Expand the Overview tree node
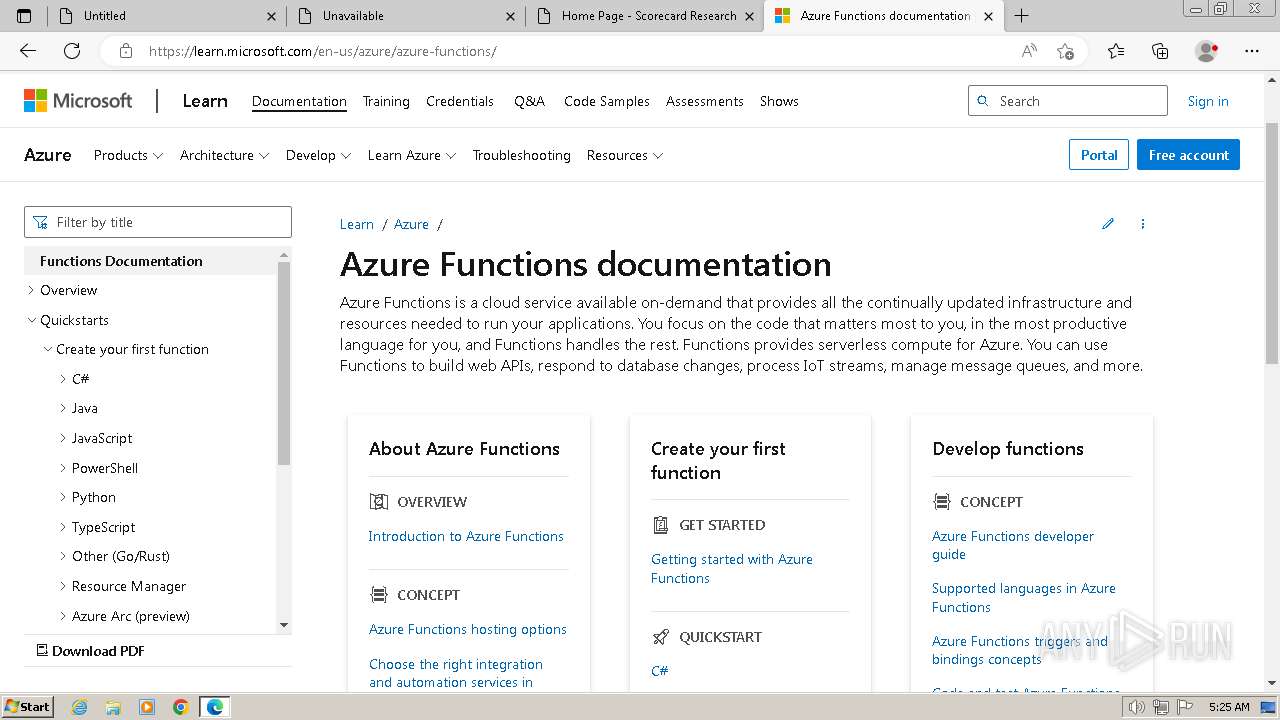This screenshot has width=1280, height=720. click(x=31, y=290)
